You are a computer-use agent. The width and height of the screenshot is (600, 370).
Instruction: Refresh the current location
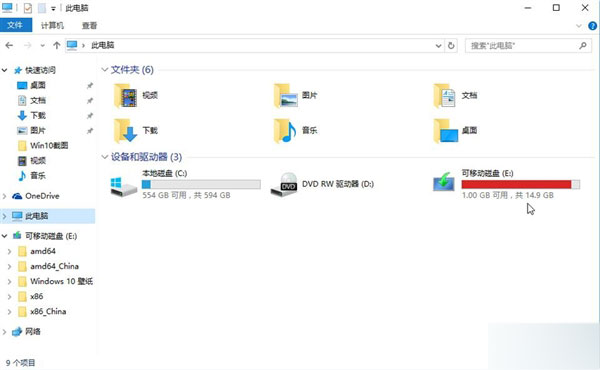click(451, 46)
